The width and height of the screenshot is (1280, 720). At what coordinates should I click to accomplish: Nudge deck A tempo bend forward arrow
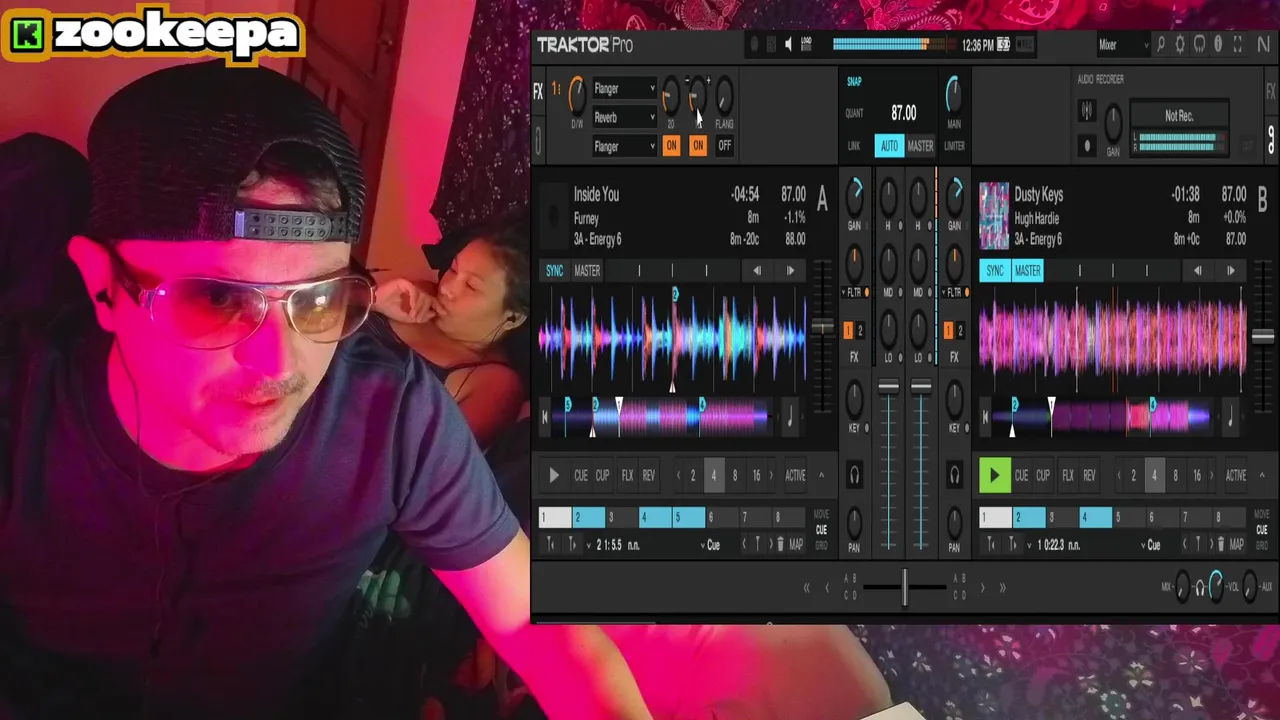pyautogui.click(x=790, y=271)
